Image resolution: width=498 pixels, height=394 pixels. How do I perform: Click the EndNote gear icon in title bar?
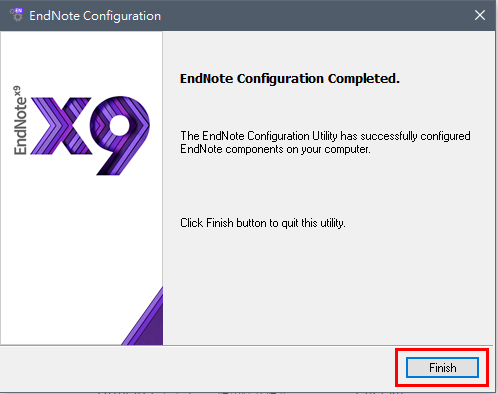click(16, 15)
